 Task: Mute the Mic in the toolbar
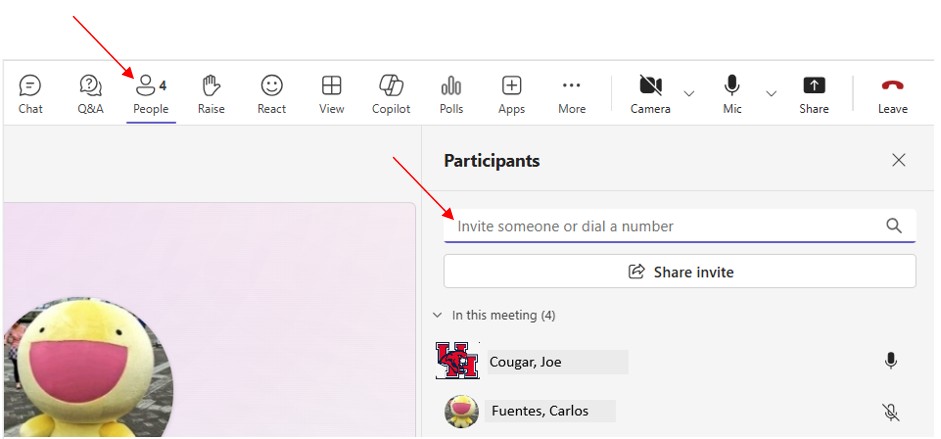point(732,95)
